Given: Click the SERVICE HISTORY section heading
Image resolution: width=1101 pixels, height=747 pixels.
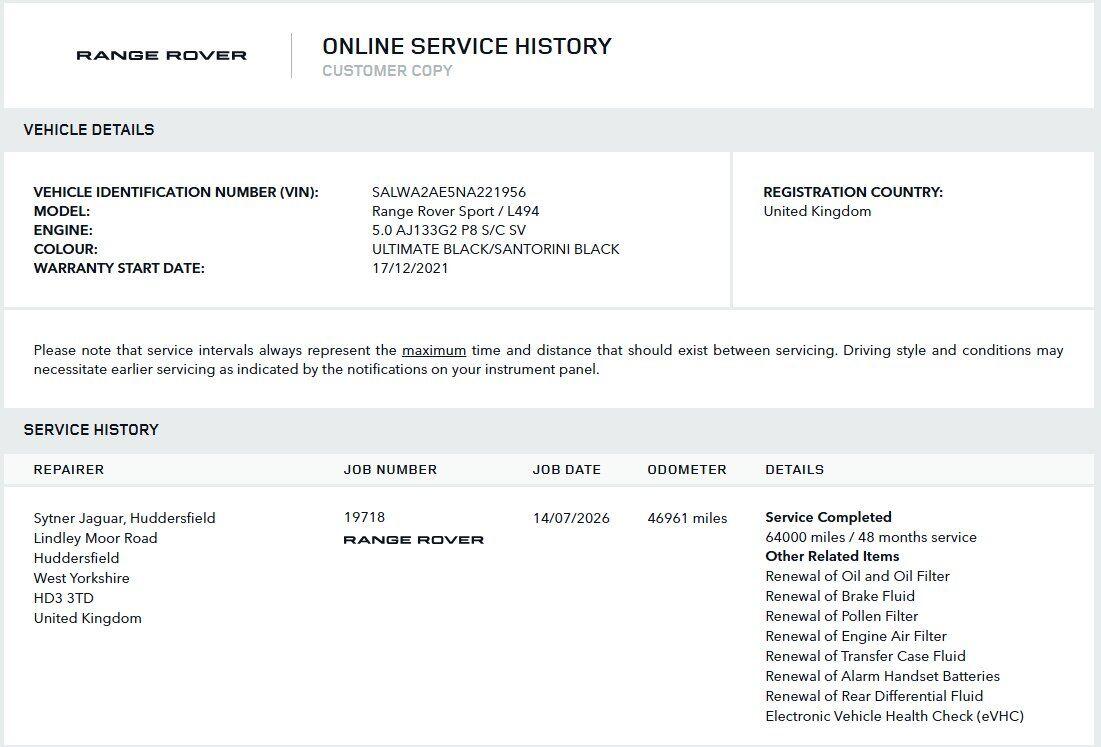Looking at the screenshot, I should point(91,430).
